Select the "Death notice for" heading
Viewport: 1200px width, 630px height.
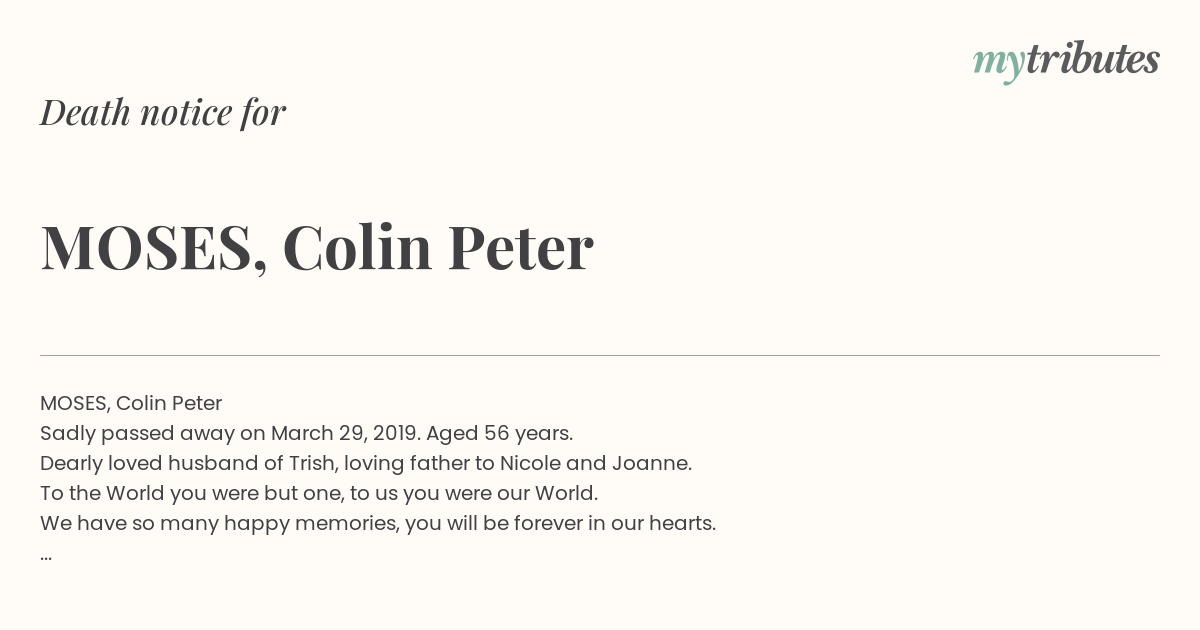[x=163, y=112]
